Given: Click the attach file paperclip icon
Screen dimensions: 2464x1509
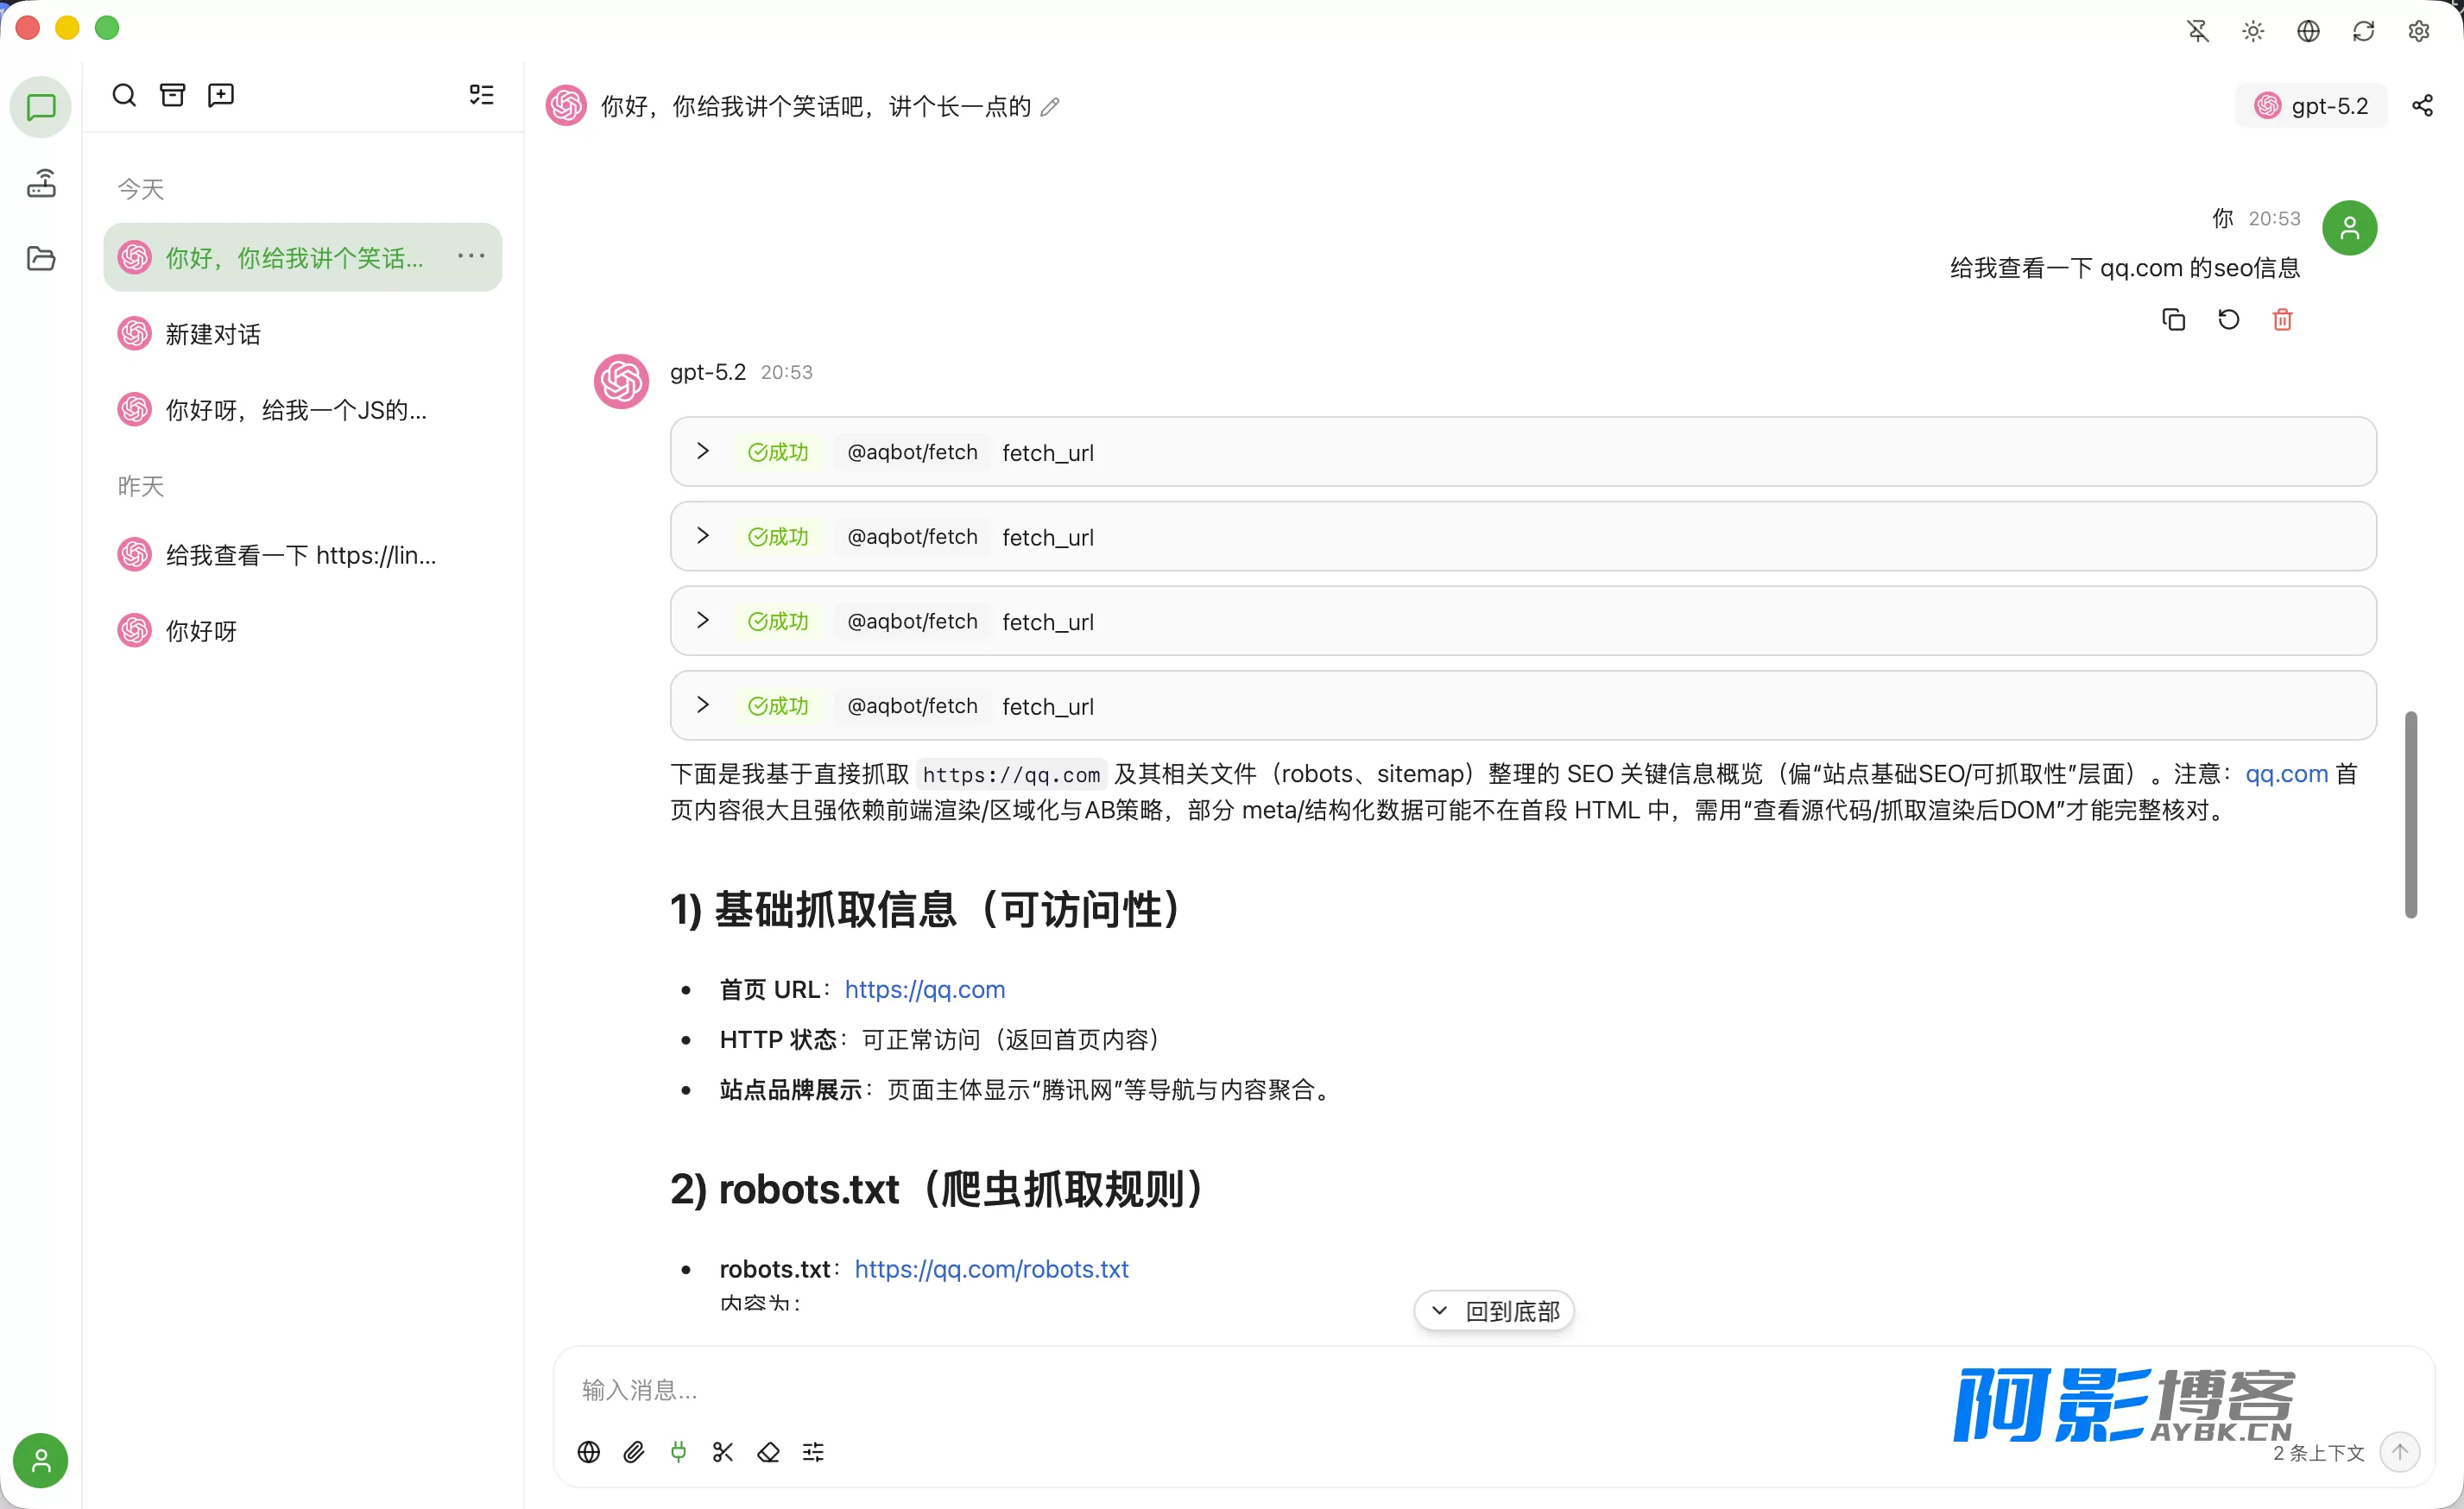Looking at the screenshot, I should point(634,1452).
